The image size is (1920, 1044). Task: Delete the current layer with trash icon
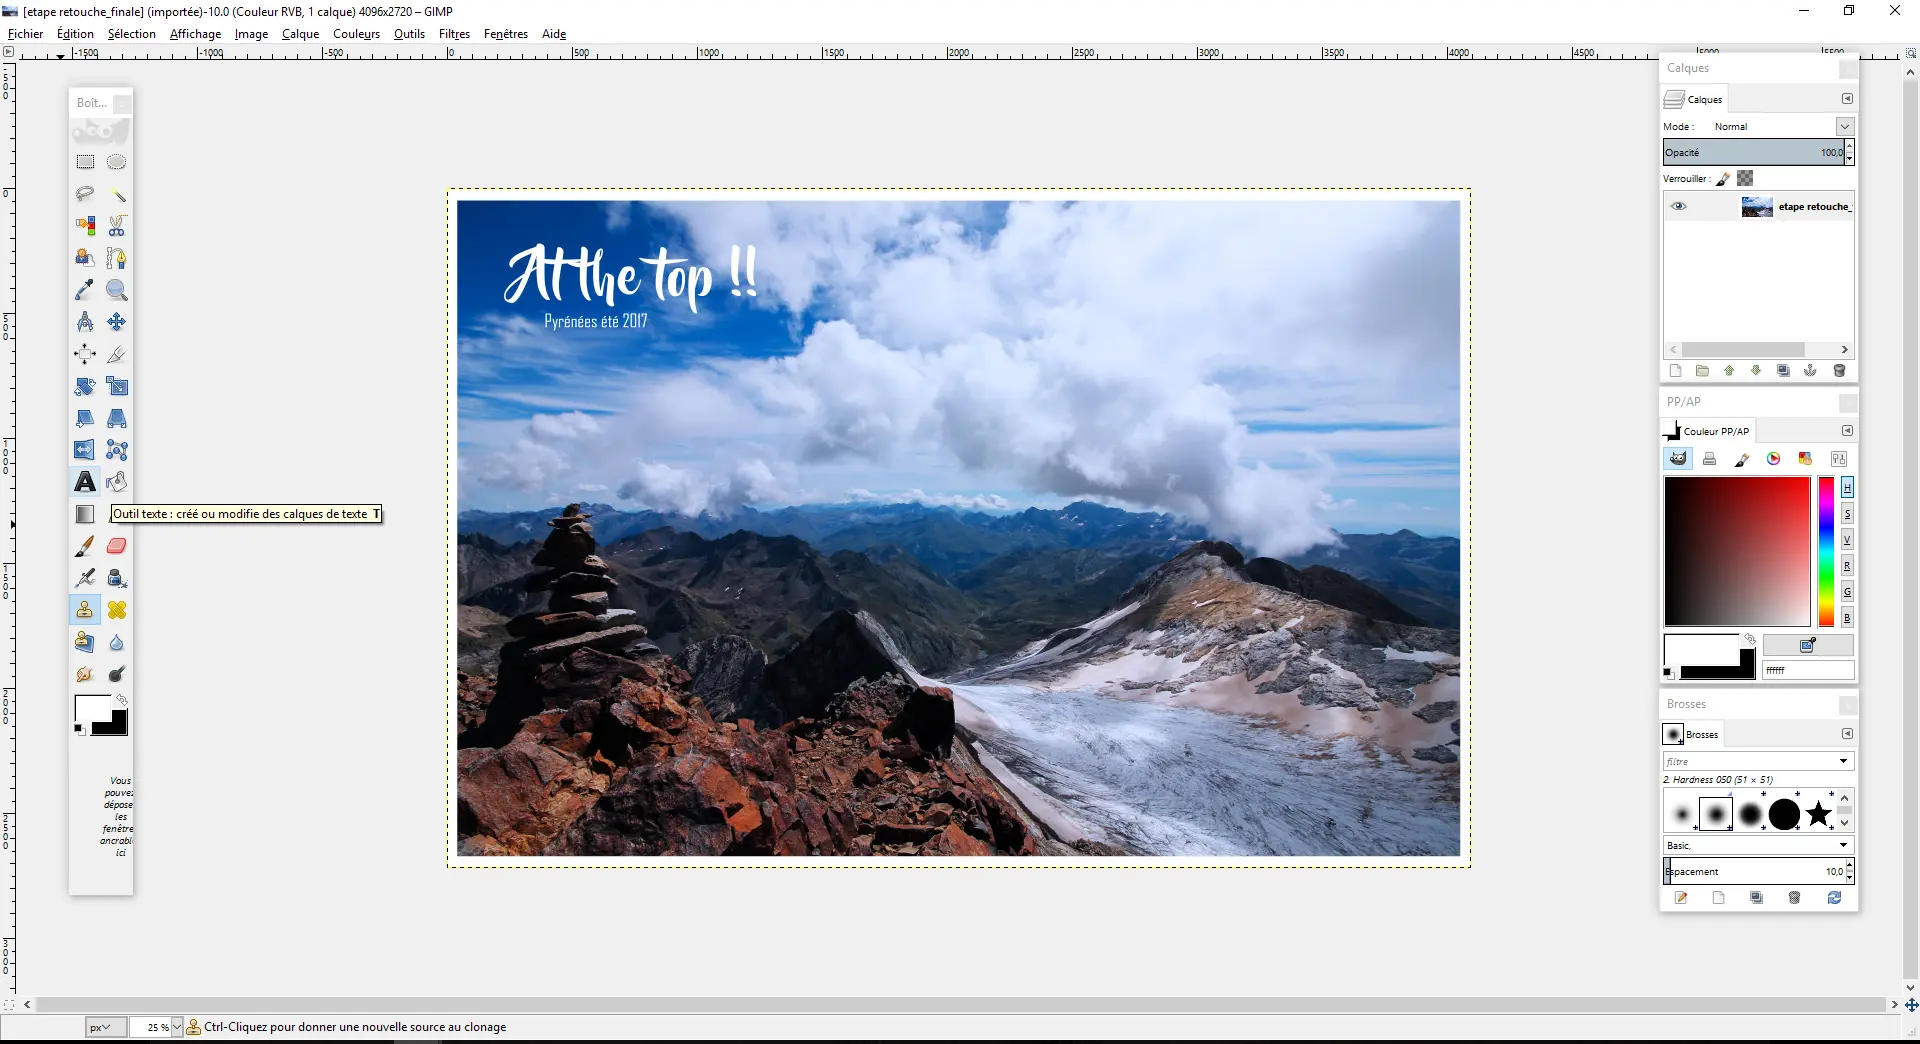pyautogui.click(x=1840, y=370)
